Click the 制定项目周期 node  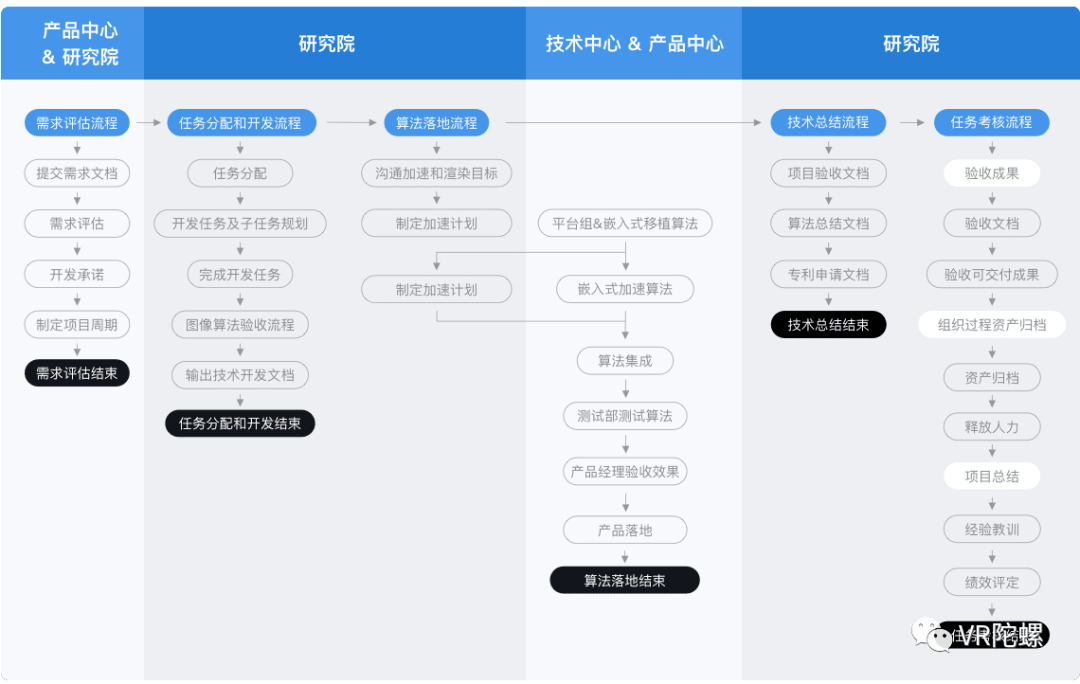(x=77, y=324)
